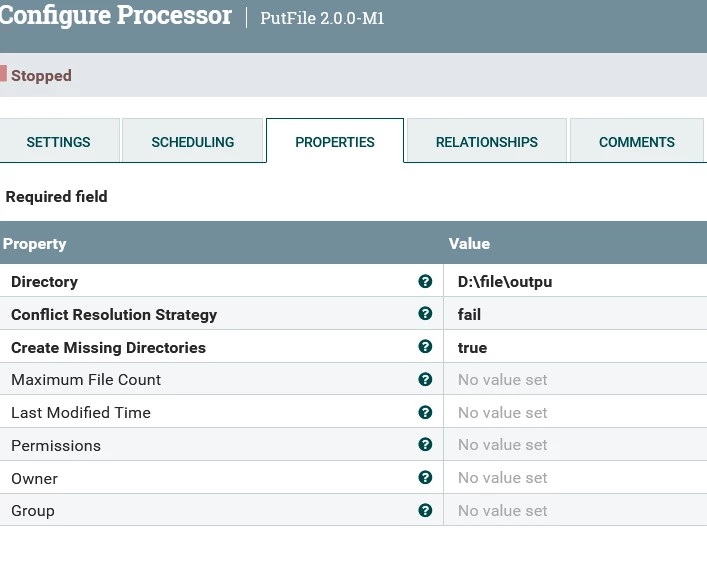This screenshot has height=570, width=707.
Task: Click the Last Modified Time empty value
Action: (x=575, y=413)
